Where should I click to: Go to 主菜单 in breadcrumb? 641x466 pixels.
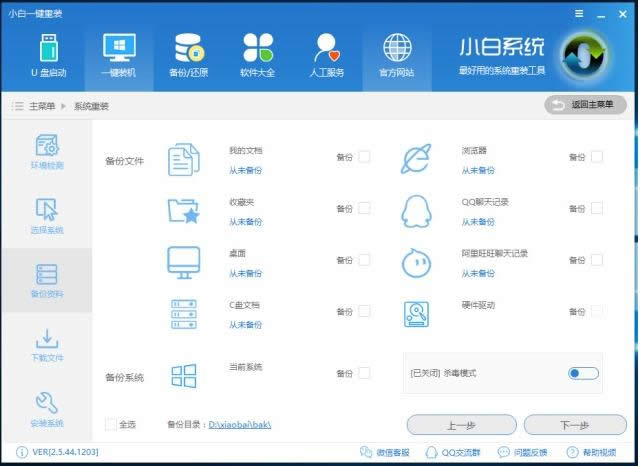point(42,106)
